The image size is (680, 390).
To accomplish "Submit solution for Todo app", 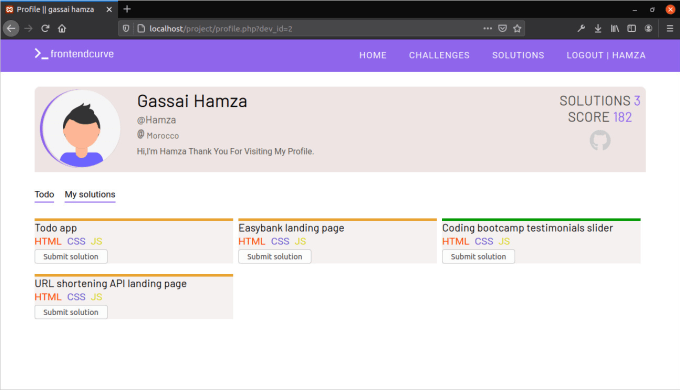I will (71, 256).
